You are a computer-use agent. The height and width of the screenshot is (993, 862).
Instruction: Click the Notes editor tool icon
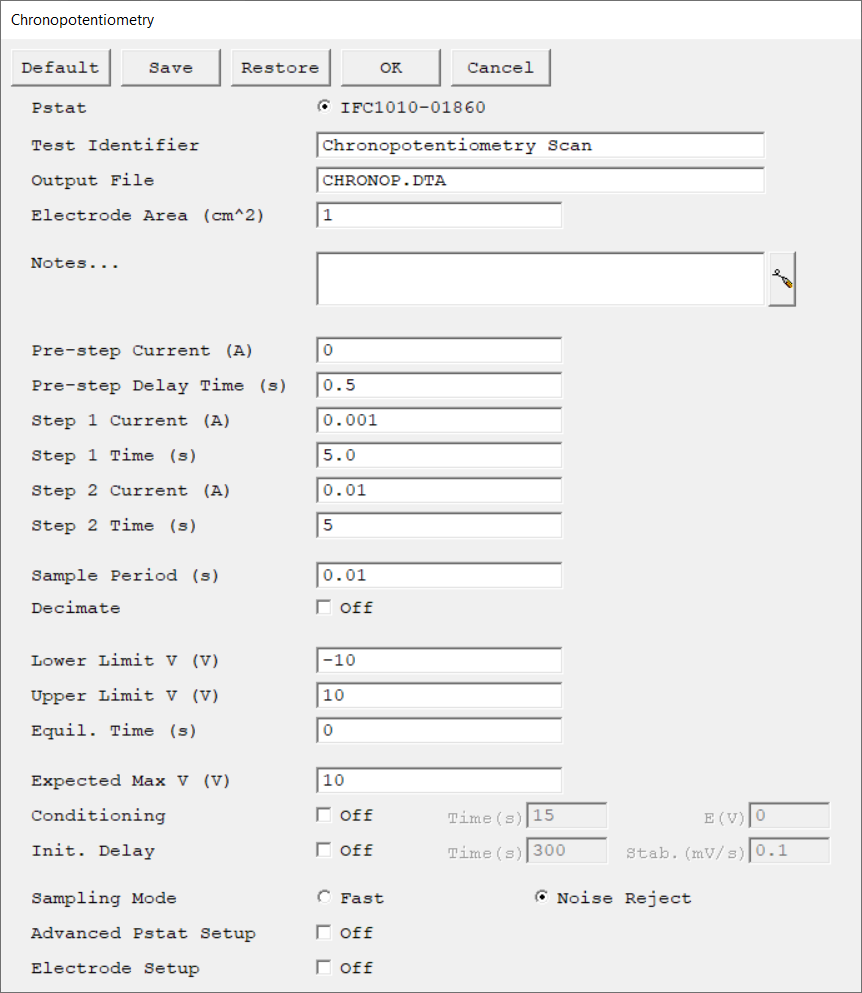[782, 279]
